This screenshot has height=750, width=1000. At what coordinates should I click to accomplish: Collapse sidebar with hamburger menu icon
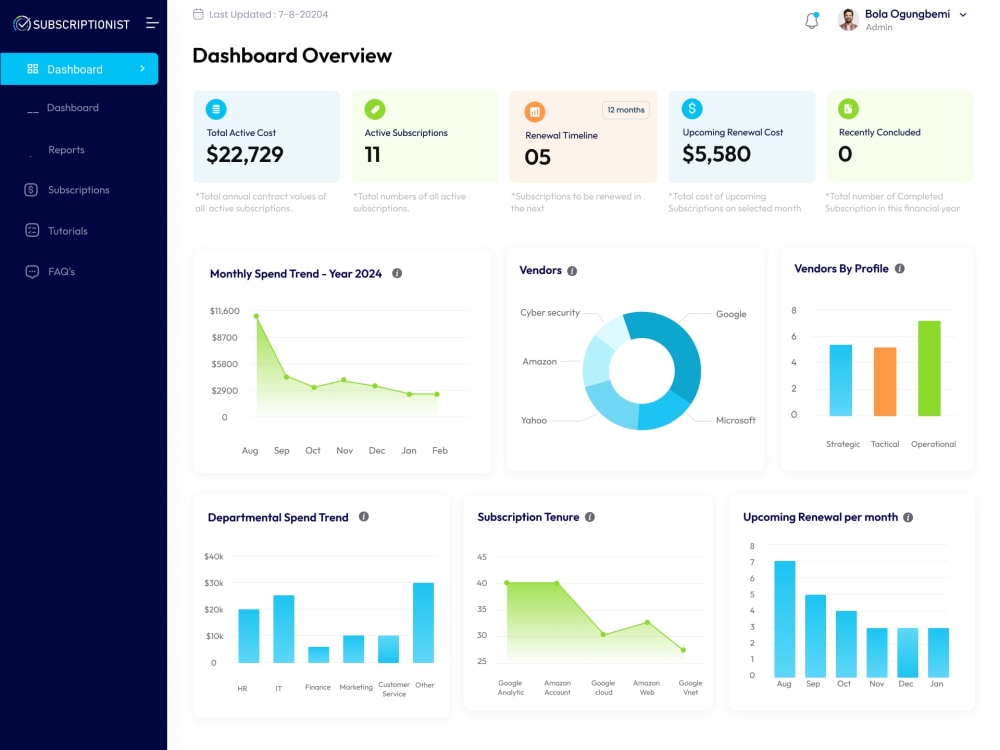tap(152, 23)
